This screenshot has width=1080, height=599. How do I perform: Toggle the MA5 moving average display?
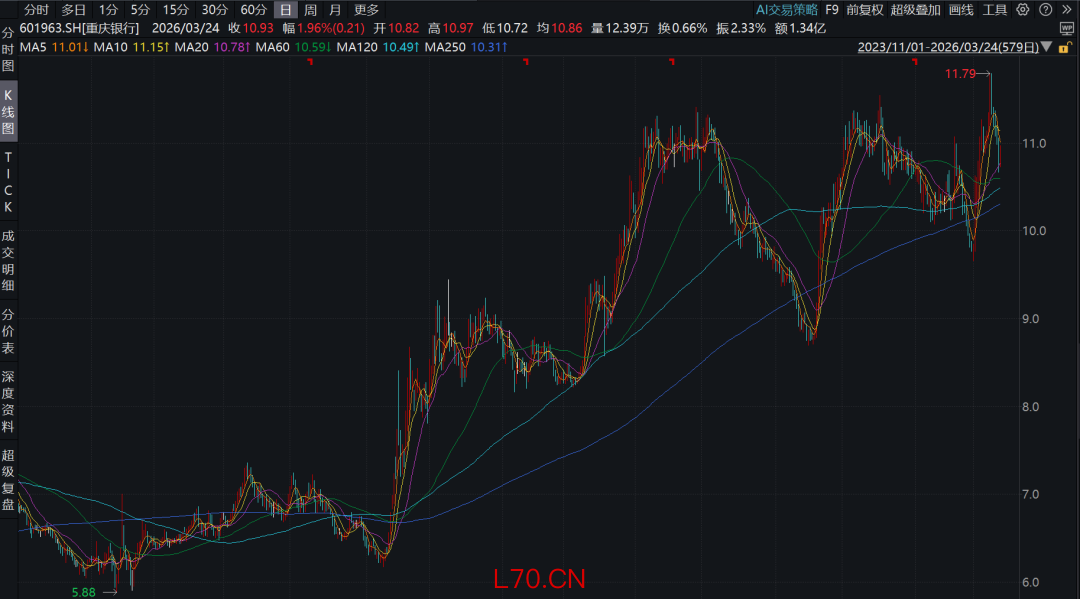[34, 47]
